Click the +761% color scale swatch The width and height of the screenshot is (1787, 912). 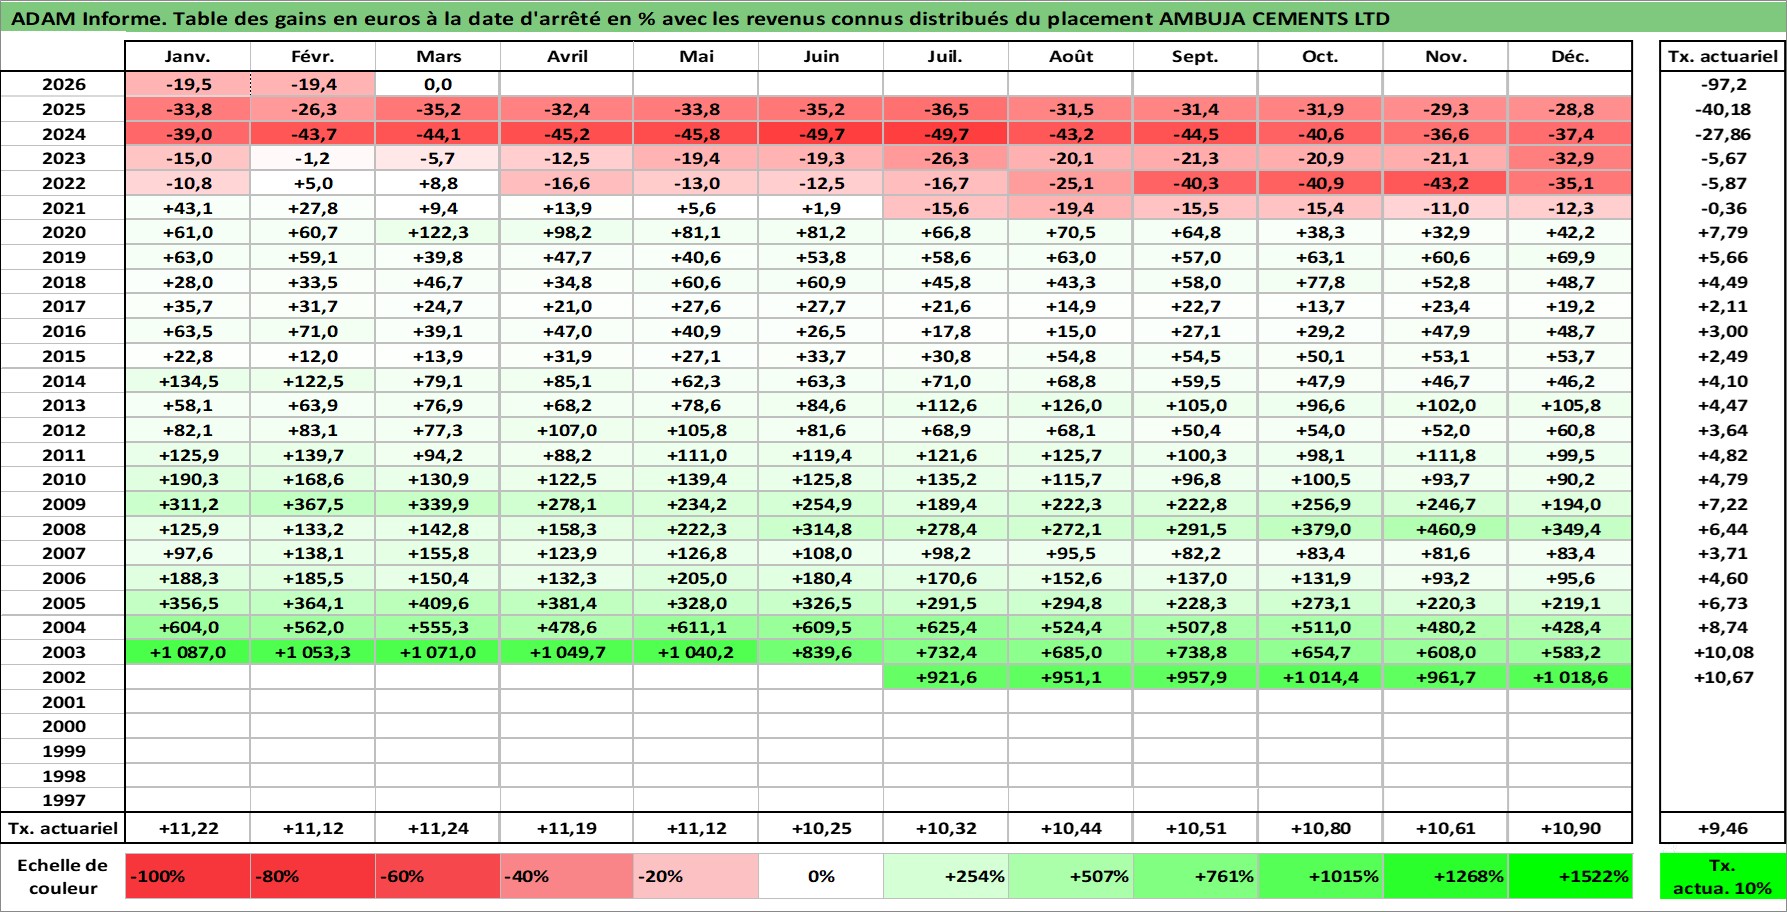1195,876
